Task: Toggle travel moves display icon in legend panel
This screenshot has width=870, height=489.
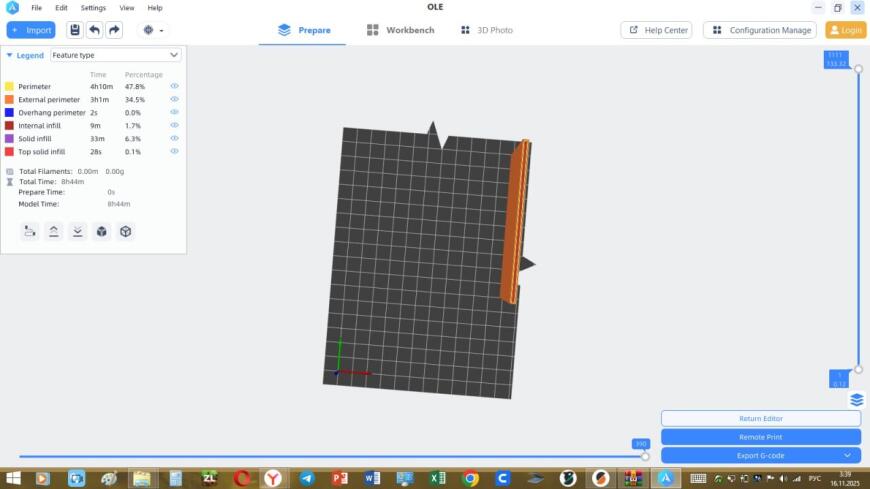Action: [x=30, y=231]
